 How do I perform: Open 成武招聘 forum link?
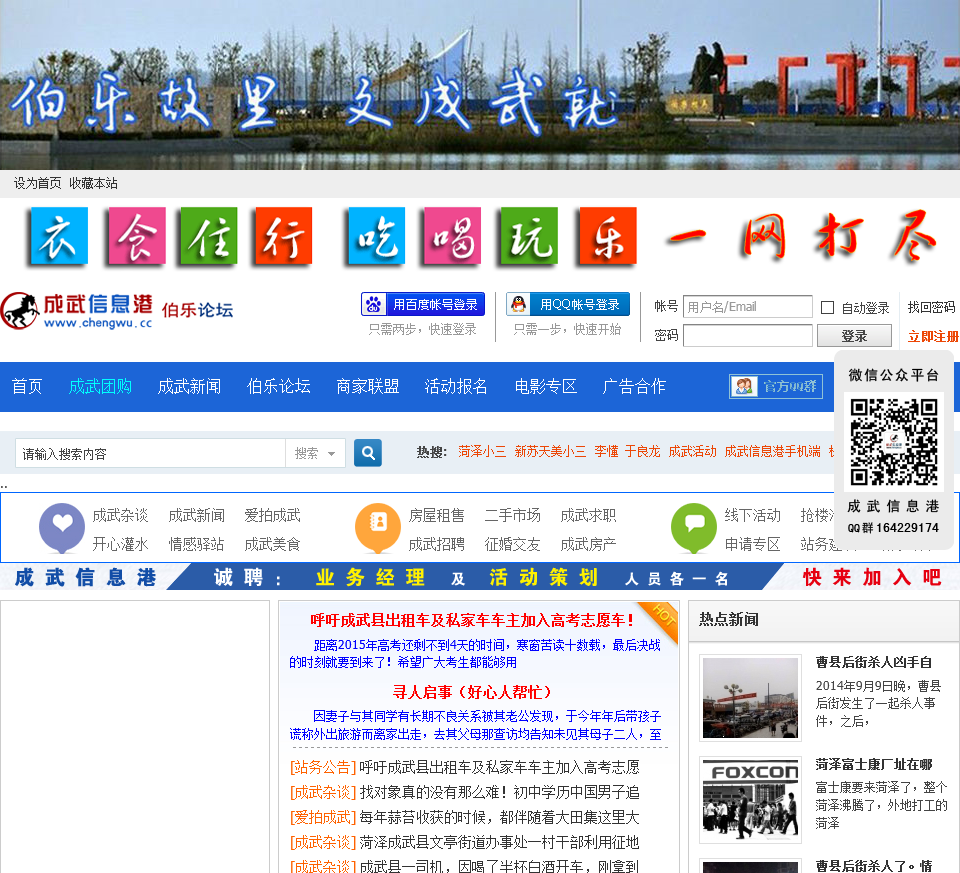(x=437, y=544)
